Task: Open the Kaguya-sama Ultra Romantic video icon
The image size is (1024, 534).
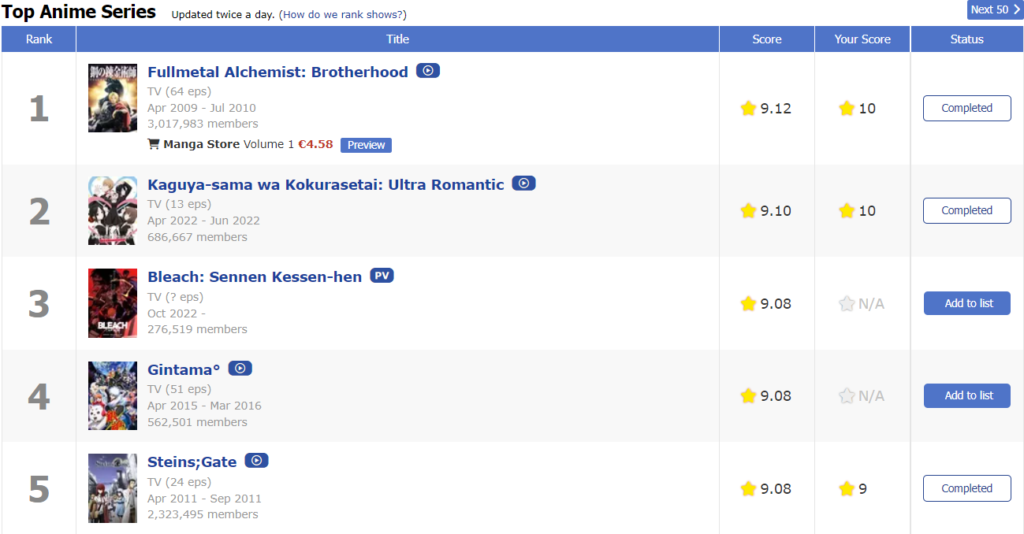Action: point(524,183)
